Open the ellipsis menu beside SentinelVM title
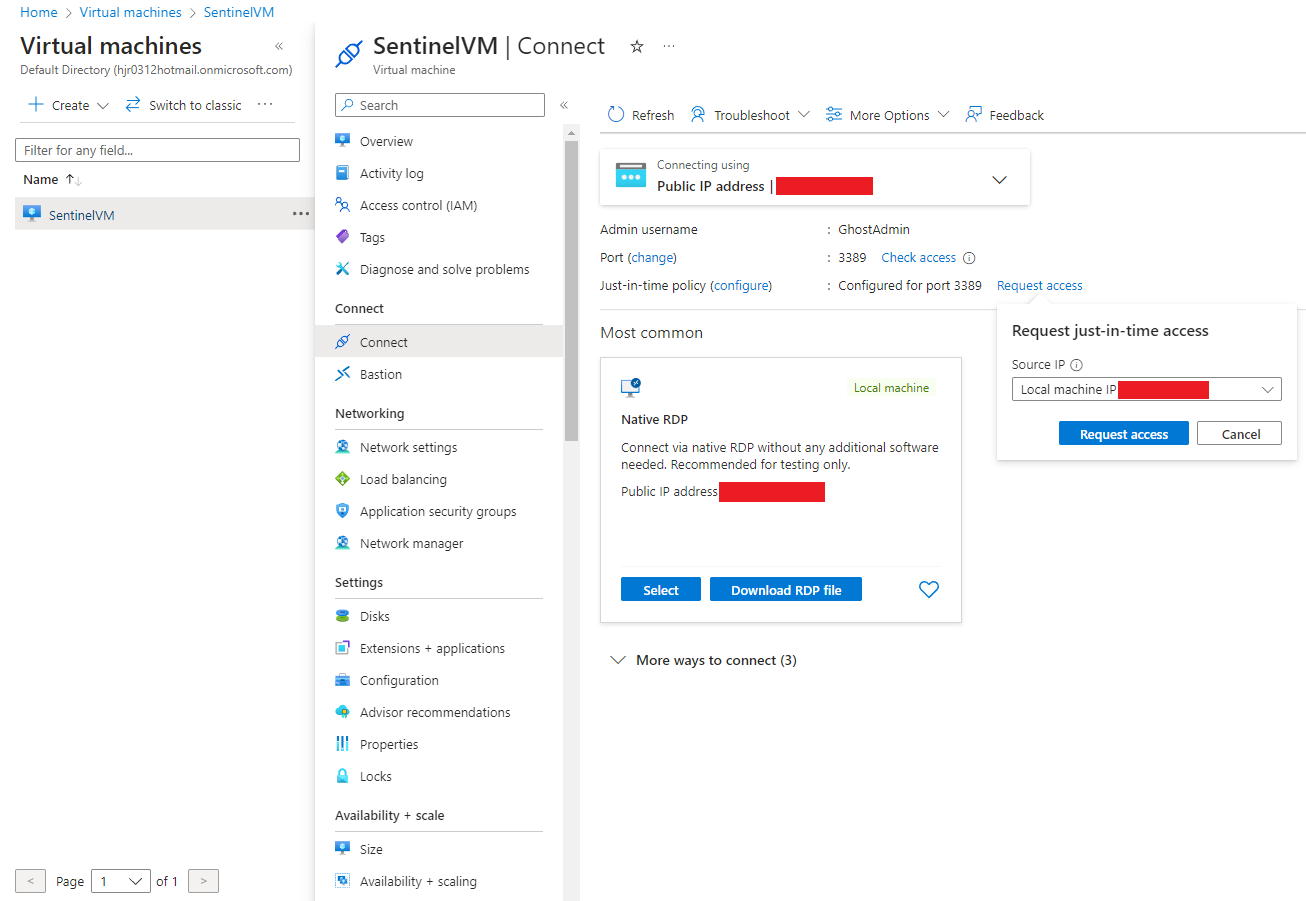Viewport: 1306px width, 901px height. [669, 46]
